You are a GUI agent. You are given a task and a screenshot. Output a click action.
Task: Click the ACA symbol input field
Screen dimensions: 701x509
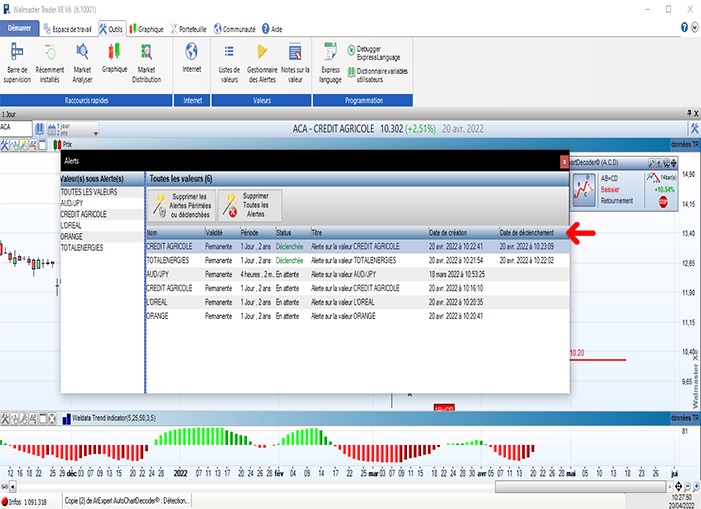coord(16,128)
